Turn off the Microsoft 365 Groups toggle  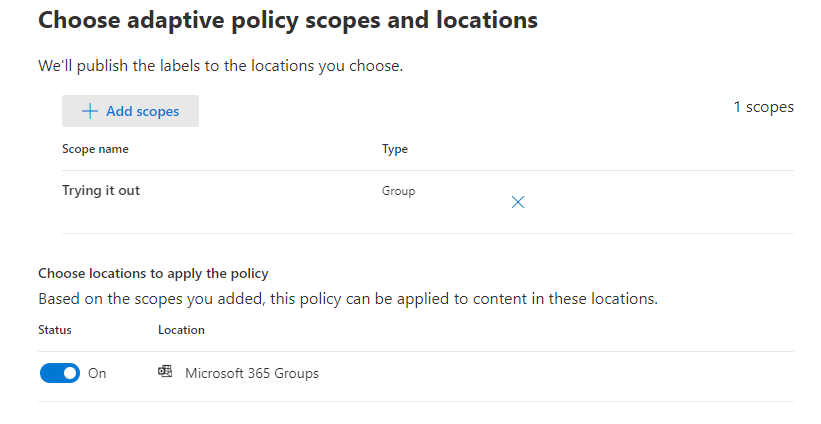pos(60,373)
